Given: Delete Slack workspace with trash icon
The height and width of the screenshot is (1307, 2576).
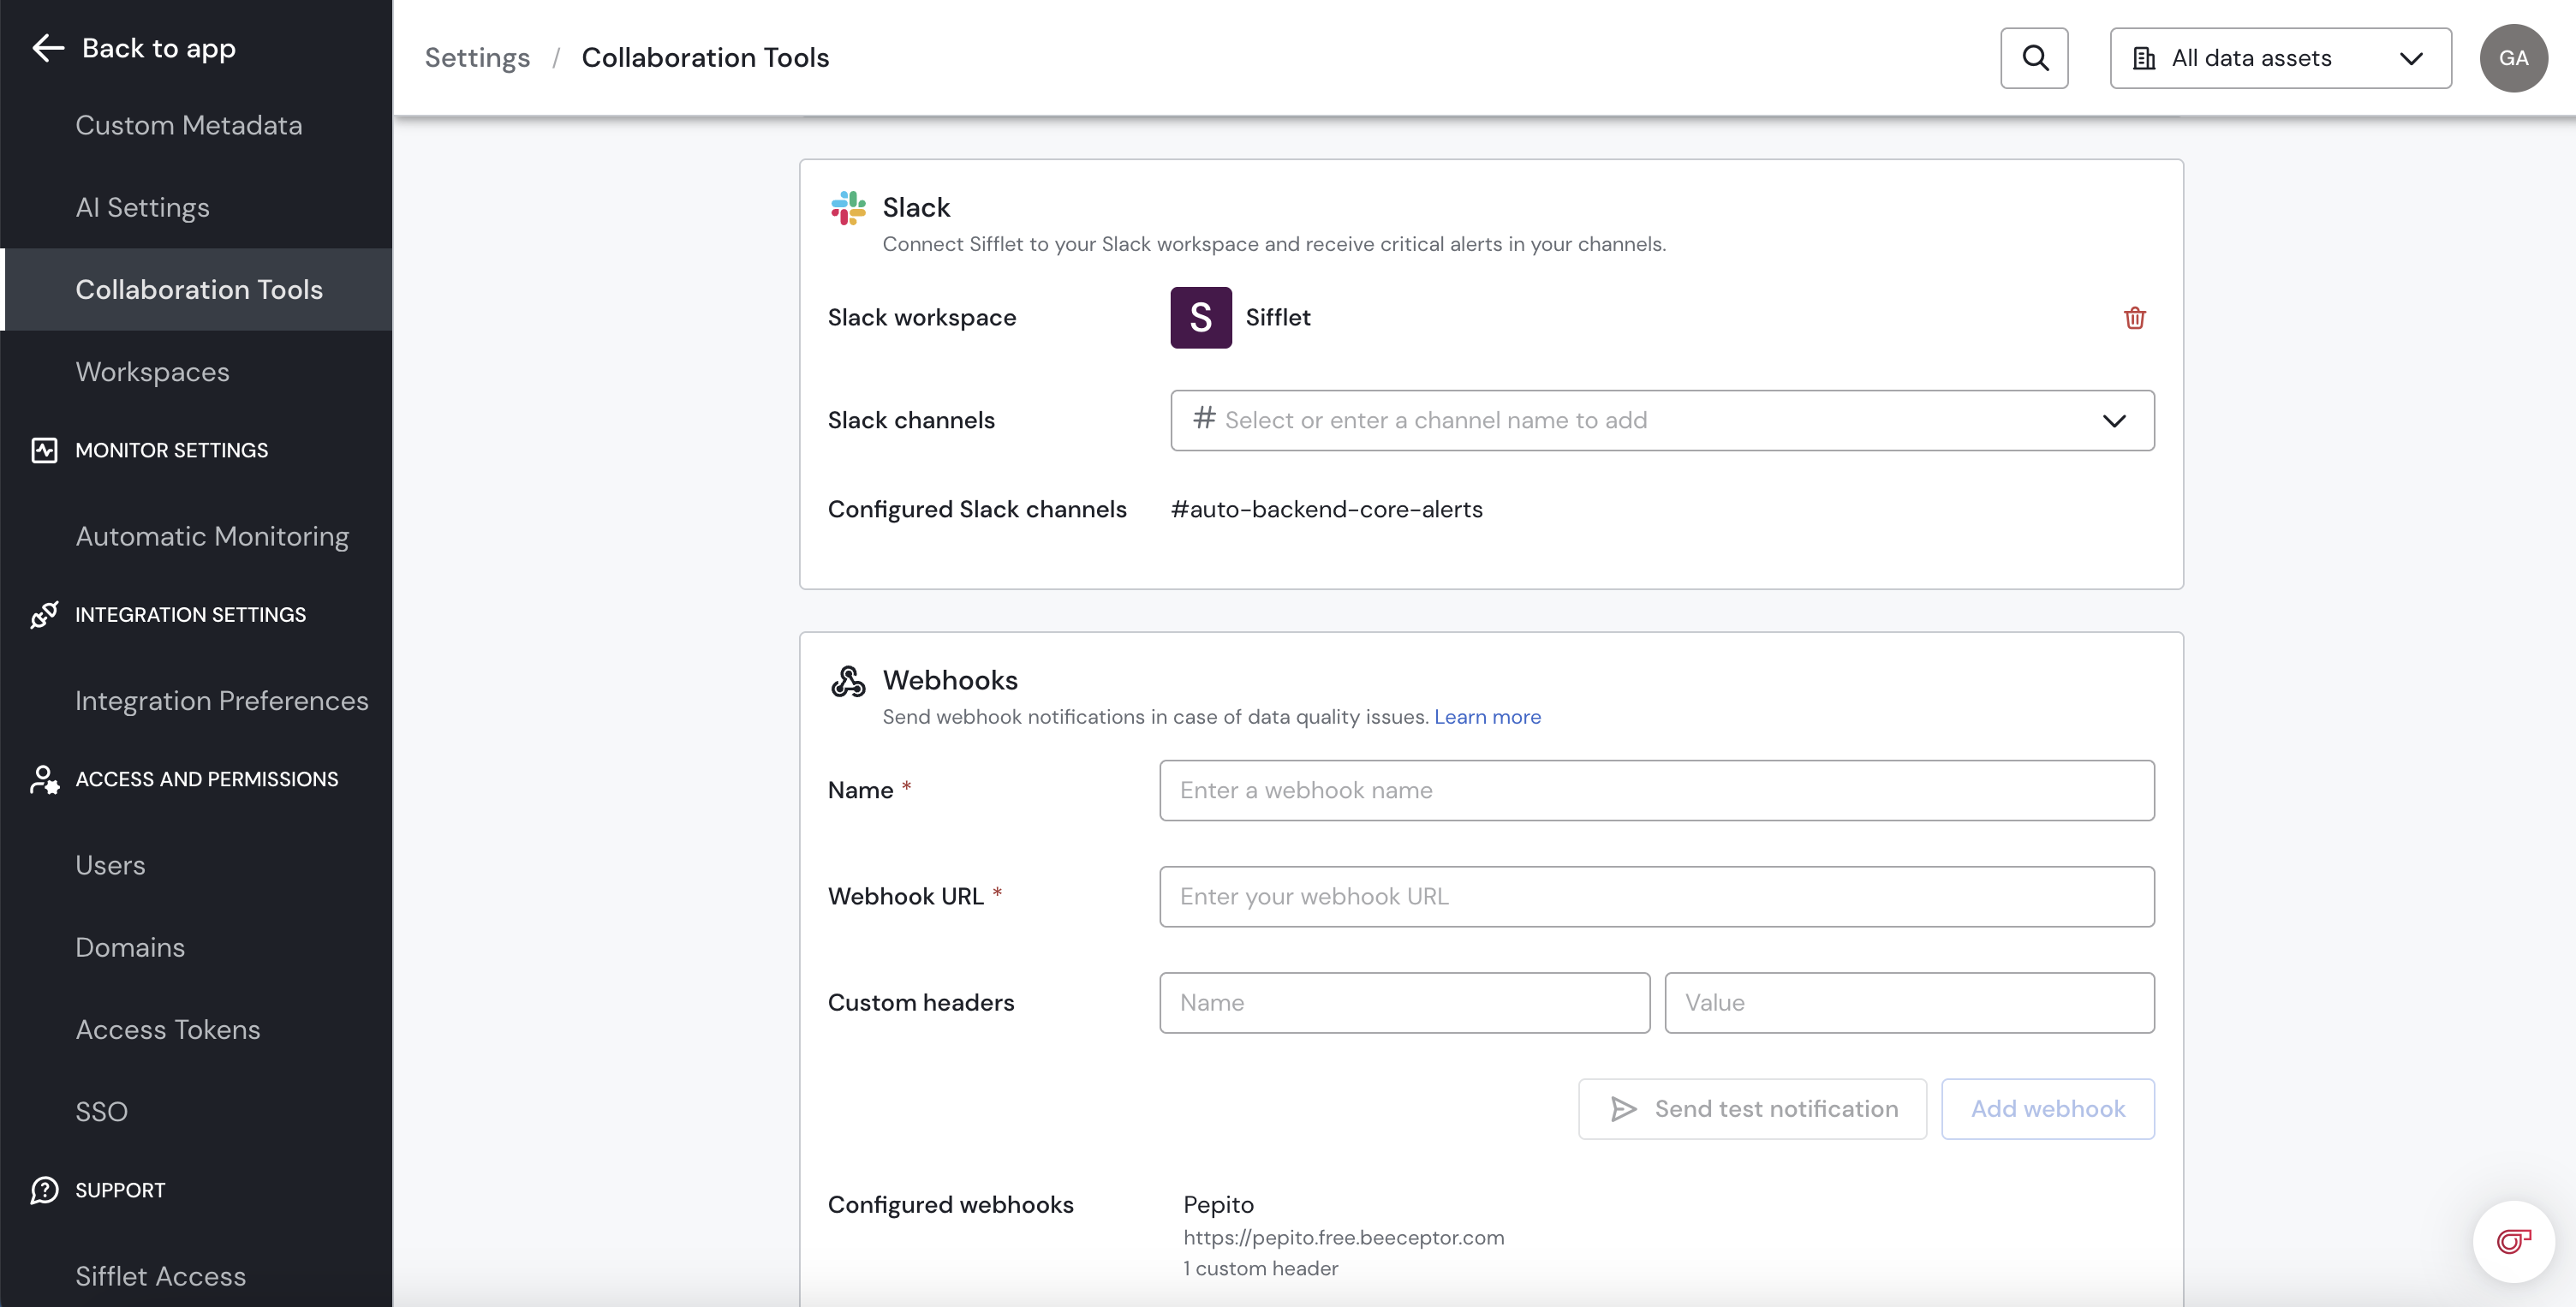Looking at the screenshot, I should (2134, 318).
